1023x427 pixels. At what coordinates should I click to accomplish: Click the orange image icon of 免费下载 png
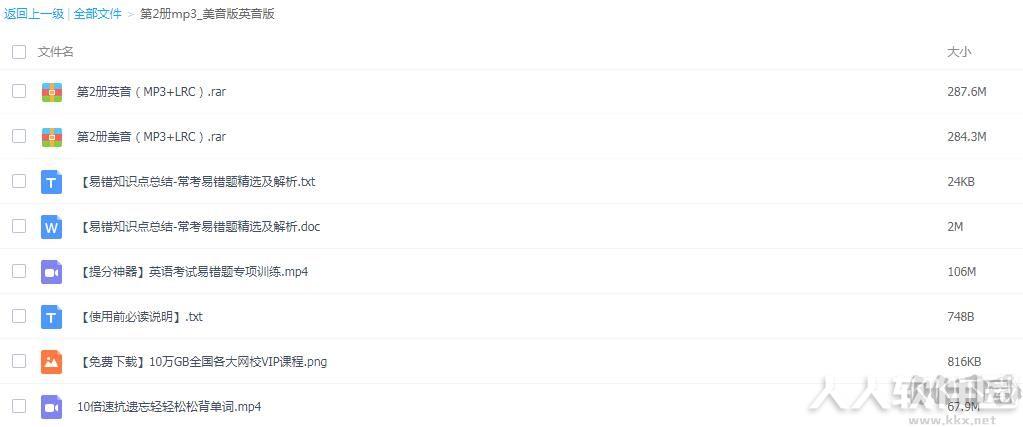(x=52, y=362)
